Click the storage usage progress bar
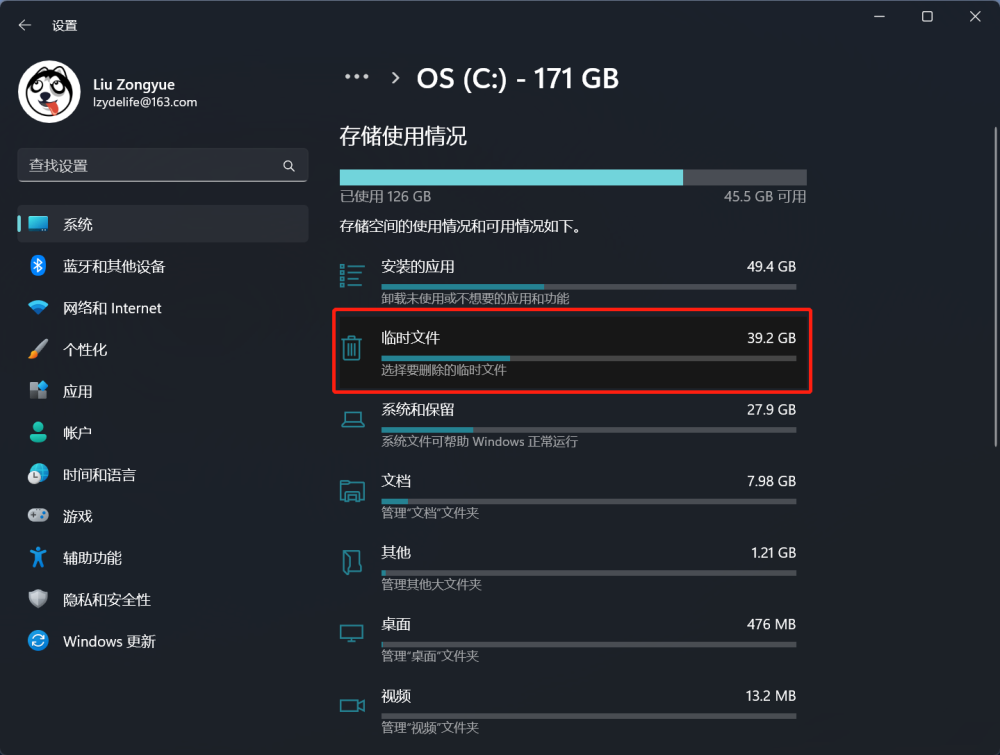This screenshot has width=1000, height=755. click(572, 177)
